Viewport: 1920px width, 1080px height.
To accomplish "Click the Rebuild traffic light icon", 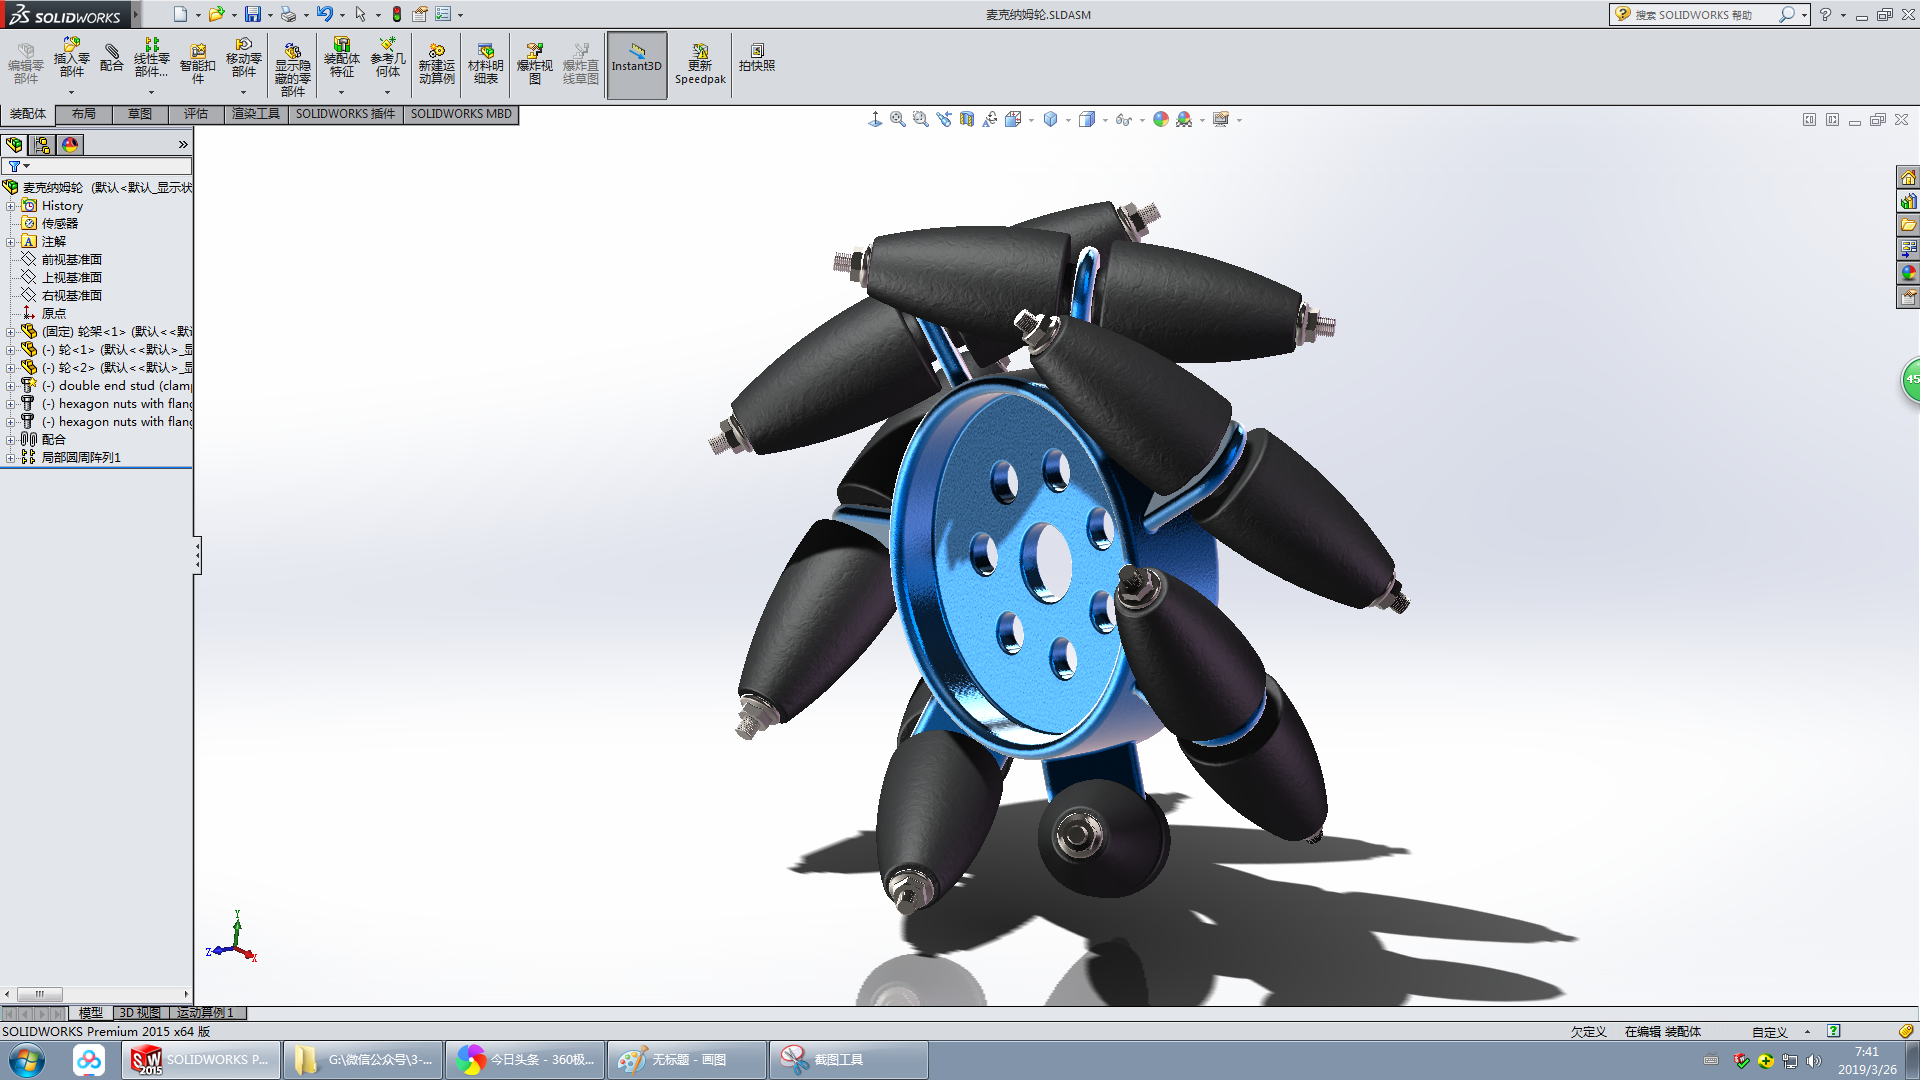I will (x=397, y=14).
